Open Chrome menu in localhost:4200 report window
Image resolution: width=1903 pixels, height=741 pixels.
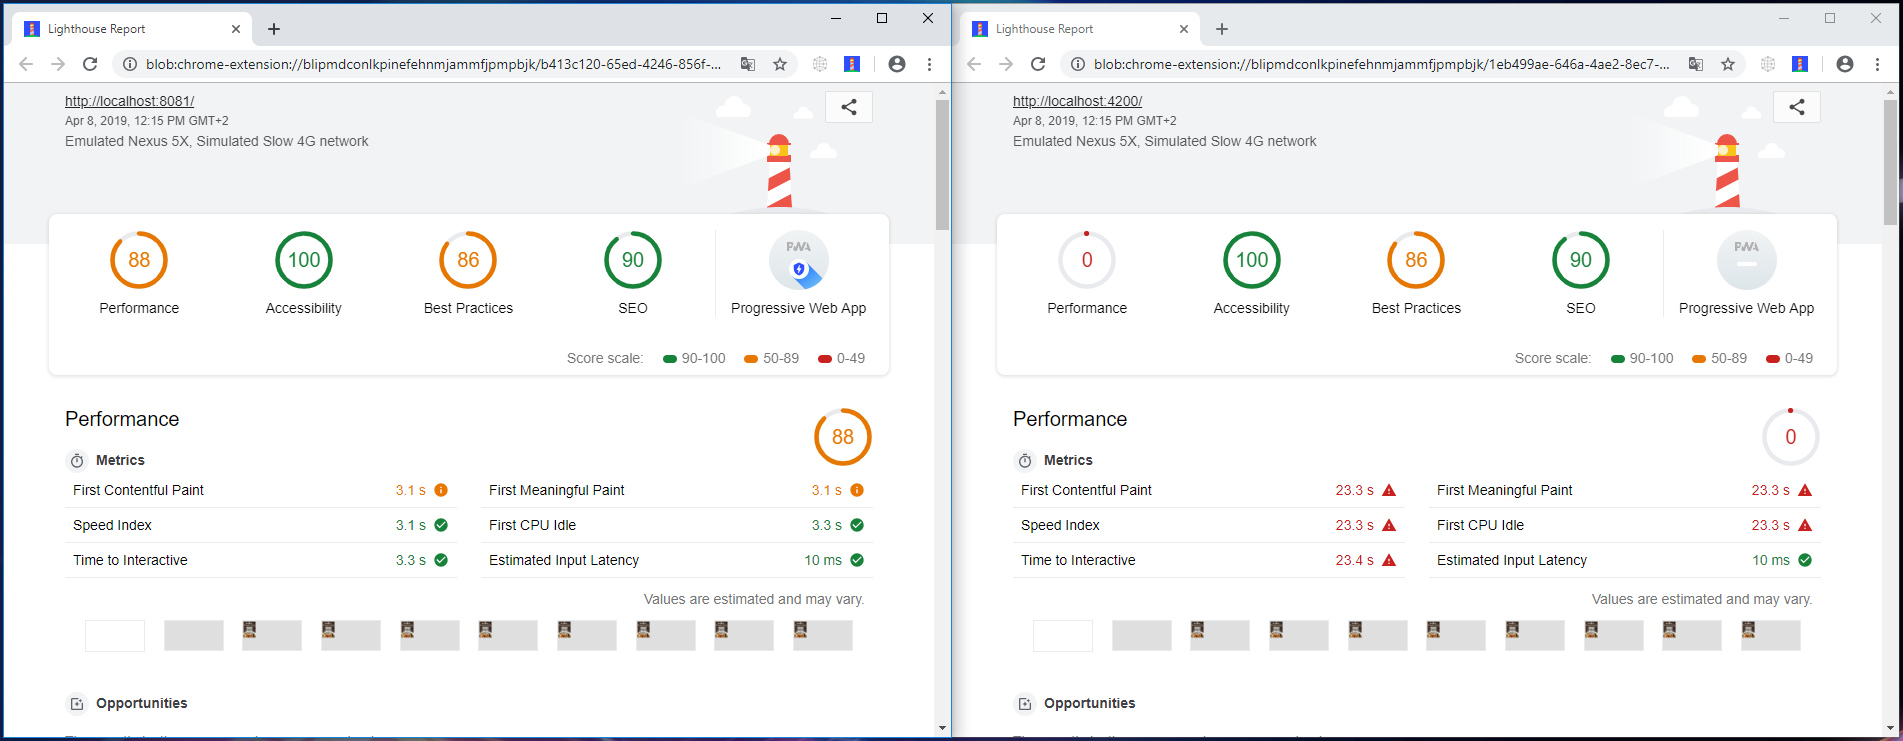[1877, 64]
